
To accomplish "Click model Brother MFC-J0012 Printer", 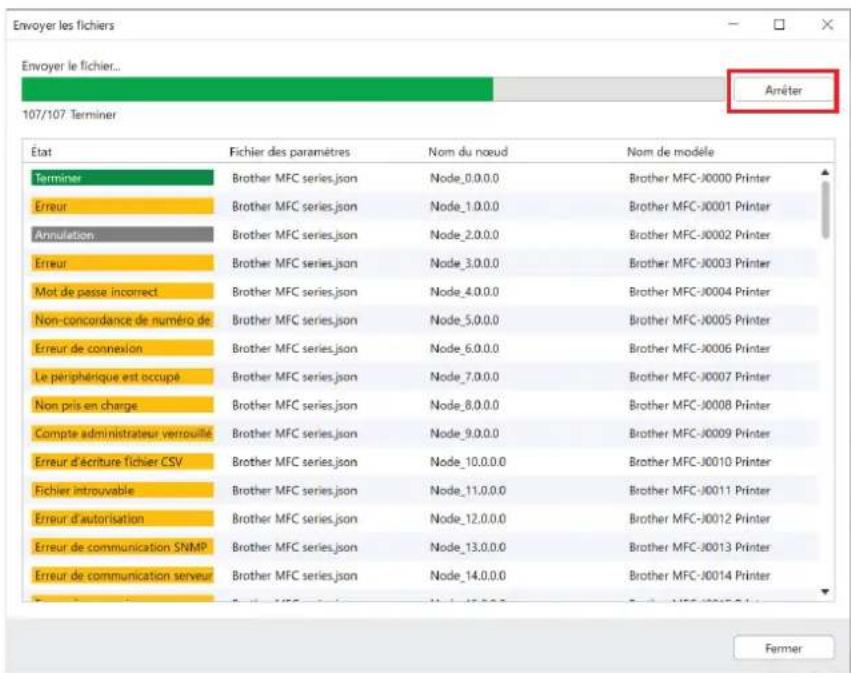I will [x=700, y=519].
